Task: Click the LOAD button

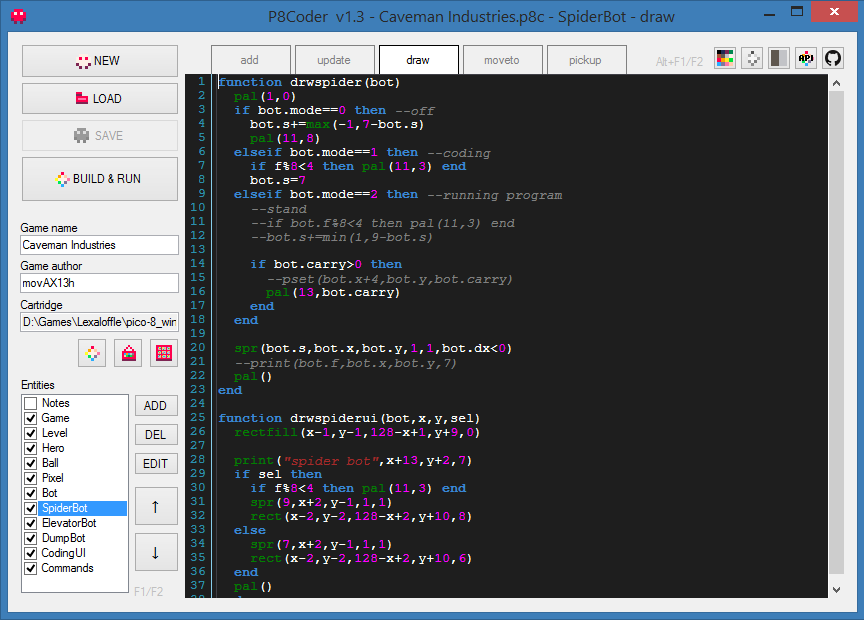Action: [x=100, y=99]
